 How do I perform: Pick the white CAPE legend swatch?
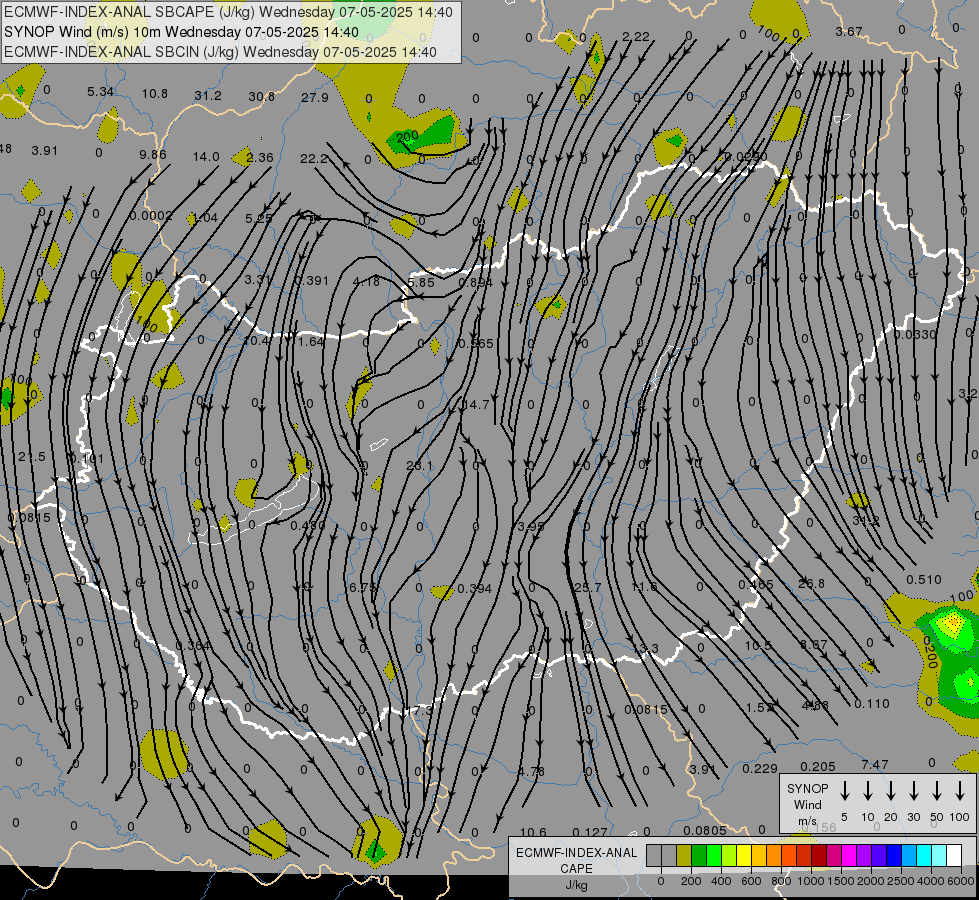pyautogui.click(x=954, y=856)
